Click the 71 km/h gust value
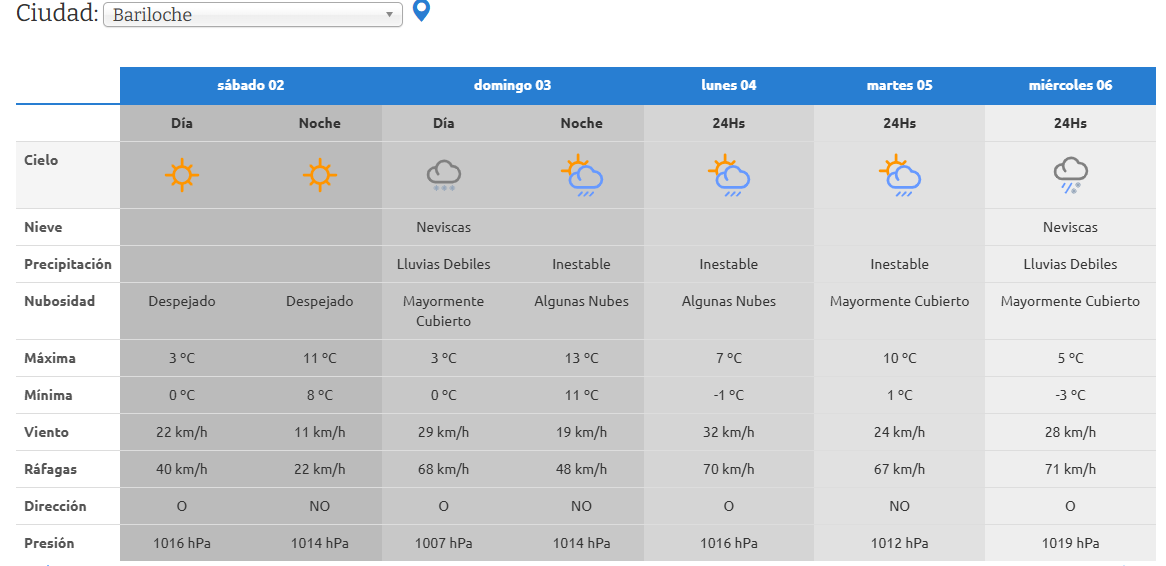 click(1070, 469)
